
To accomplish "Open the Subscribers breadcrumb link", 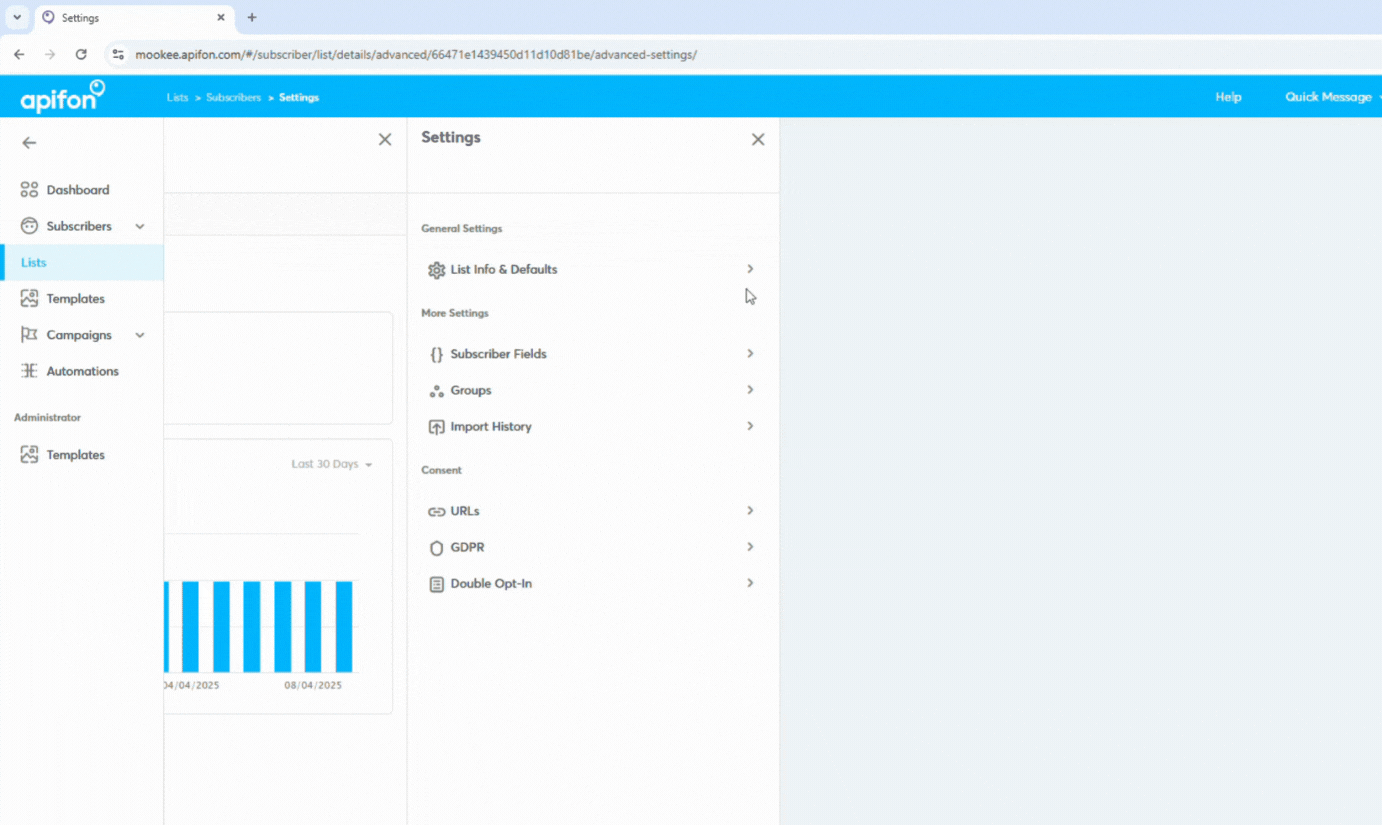I will (233, 97).
